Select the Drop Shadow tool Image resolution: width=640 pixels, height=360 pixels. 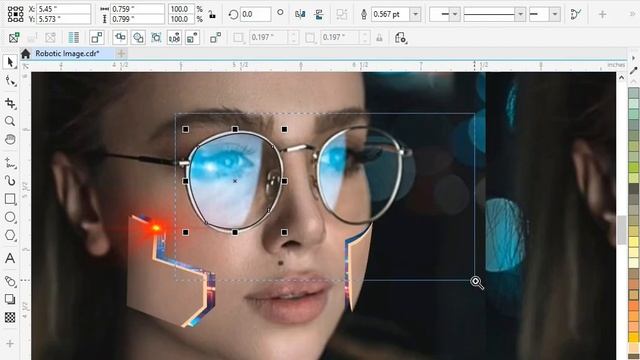10,281
